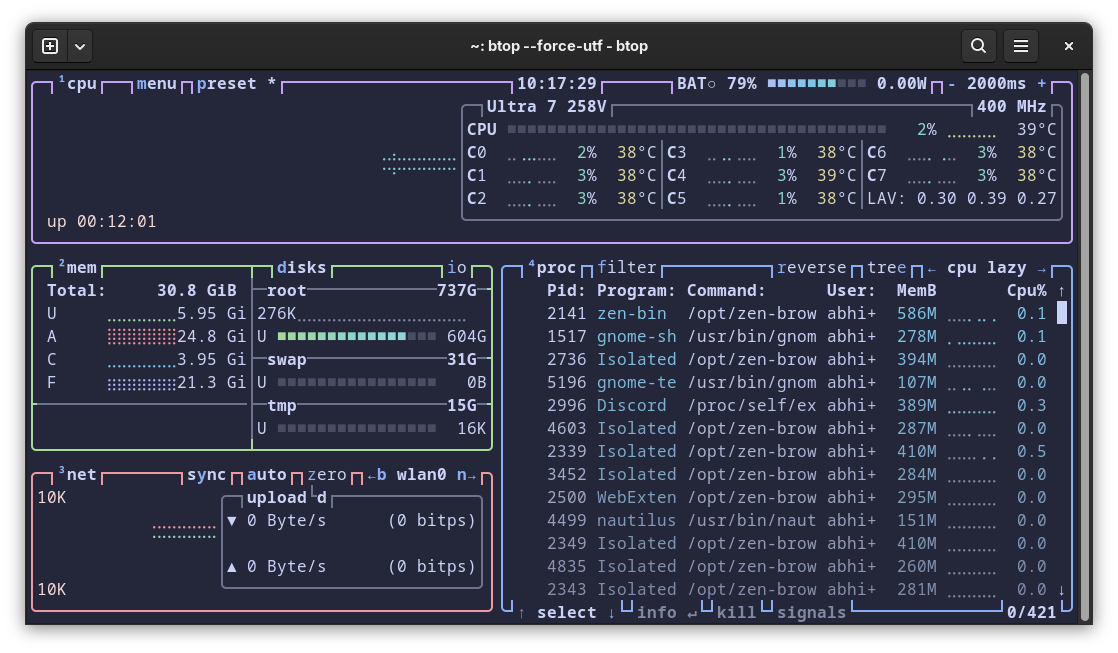This screenshot has width=1118, height=653.
Task: Enable tree view for processes
Action: tap(886, 267)
